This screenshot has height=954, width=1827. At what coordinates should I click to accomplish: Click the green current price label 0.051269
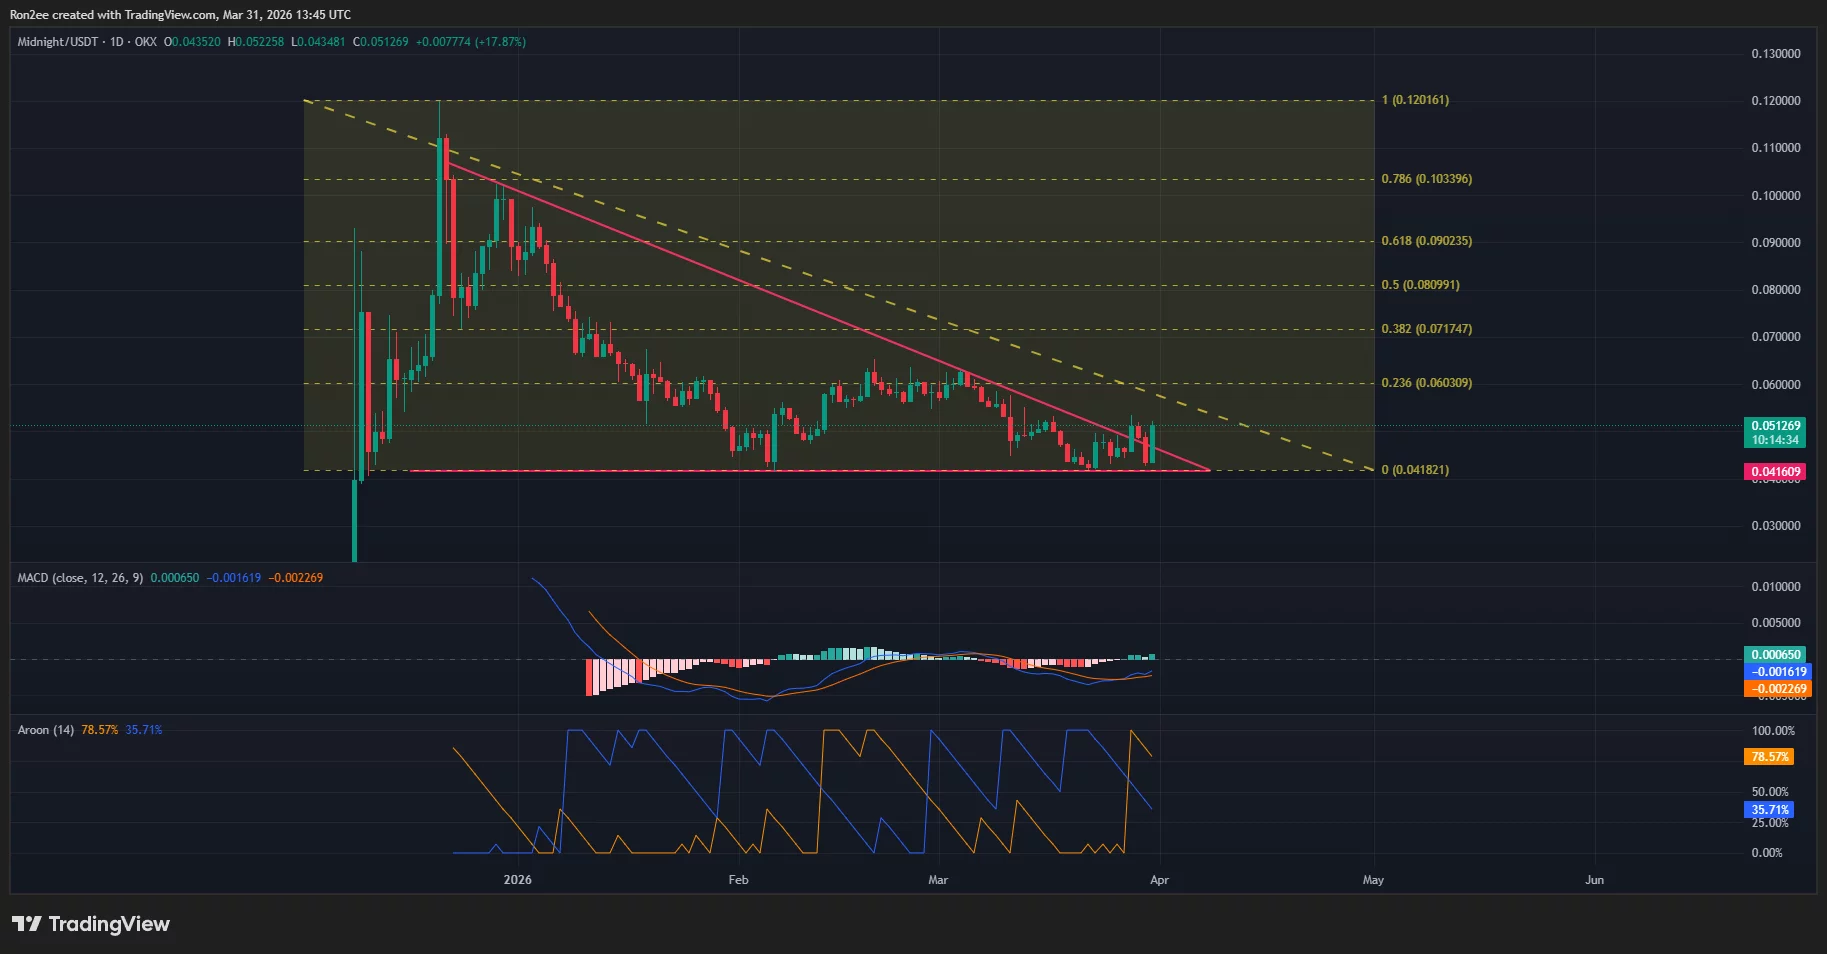(x=1774, y=425)
